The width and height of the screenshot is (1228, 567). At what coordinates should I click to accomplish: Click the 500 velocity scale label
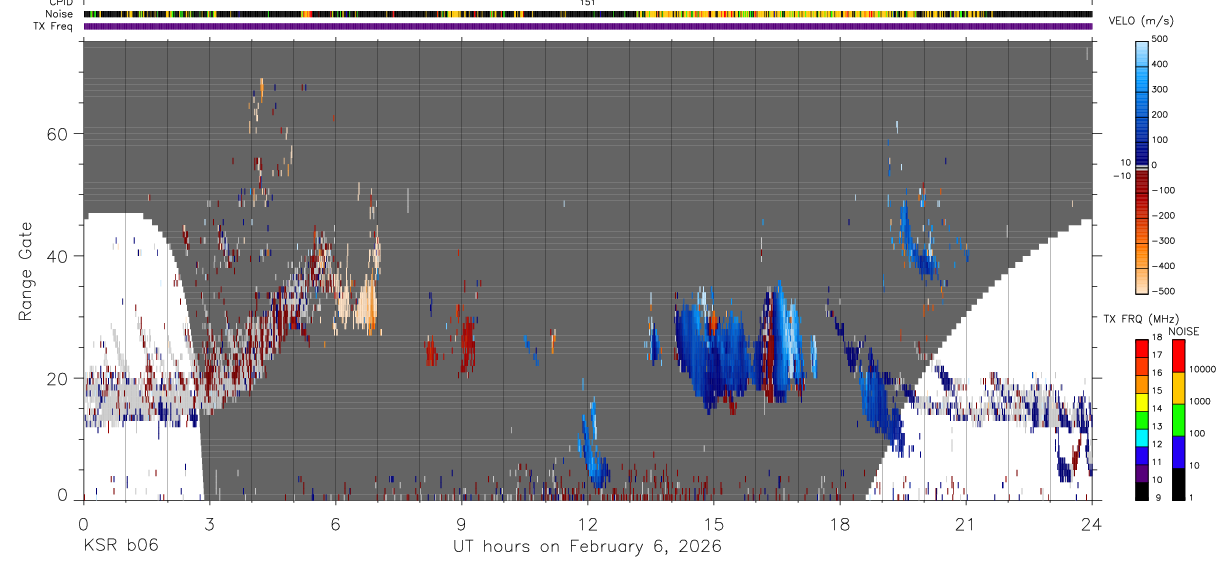point(1161,39)
